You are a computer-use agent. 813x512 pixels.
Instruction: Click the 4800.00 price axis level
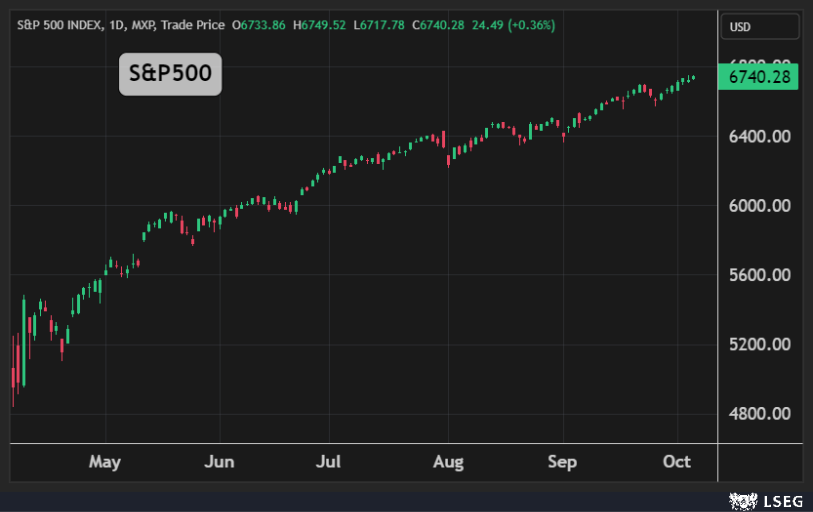coord(760,413)
